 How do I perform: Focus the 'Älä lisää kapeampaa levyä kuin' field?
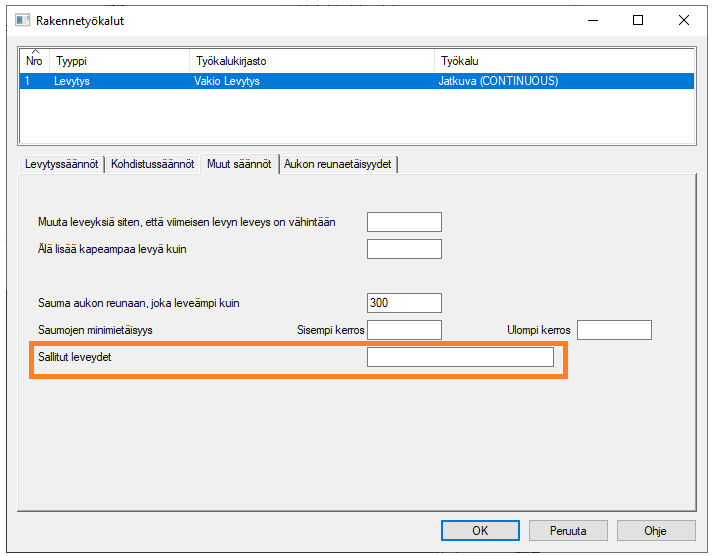(x=404, y=249)
